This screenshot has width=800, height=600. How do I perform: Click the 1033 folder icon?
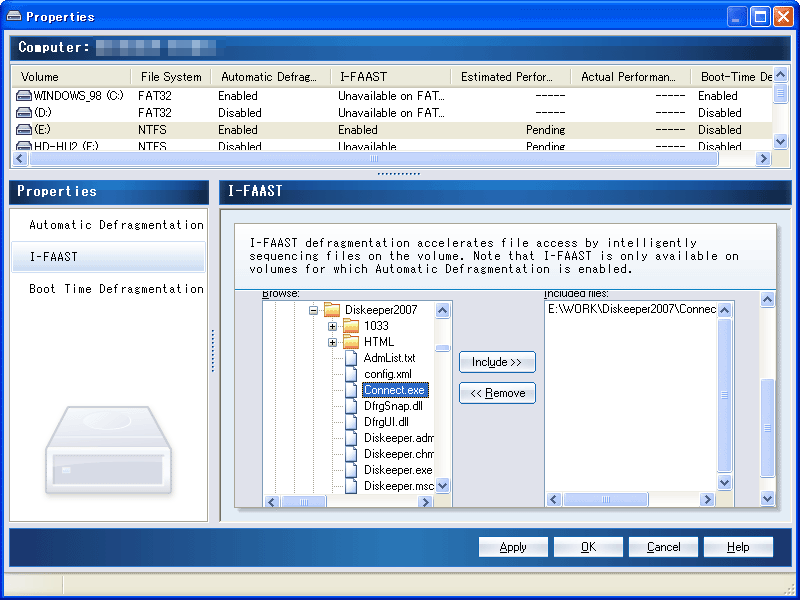351,326
